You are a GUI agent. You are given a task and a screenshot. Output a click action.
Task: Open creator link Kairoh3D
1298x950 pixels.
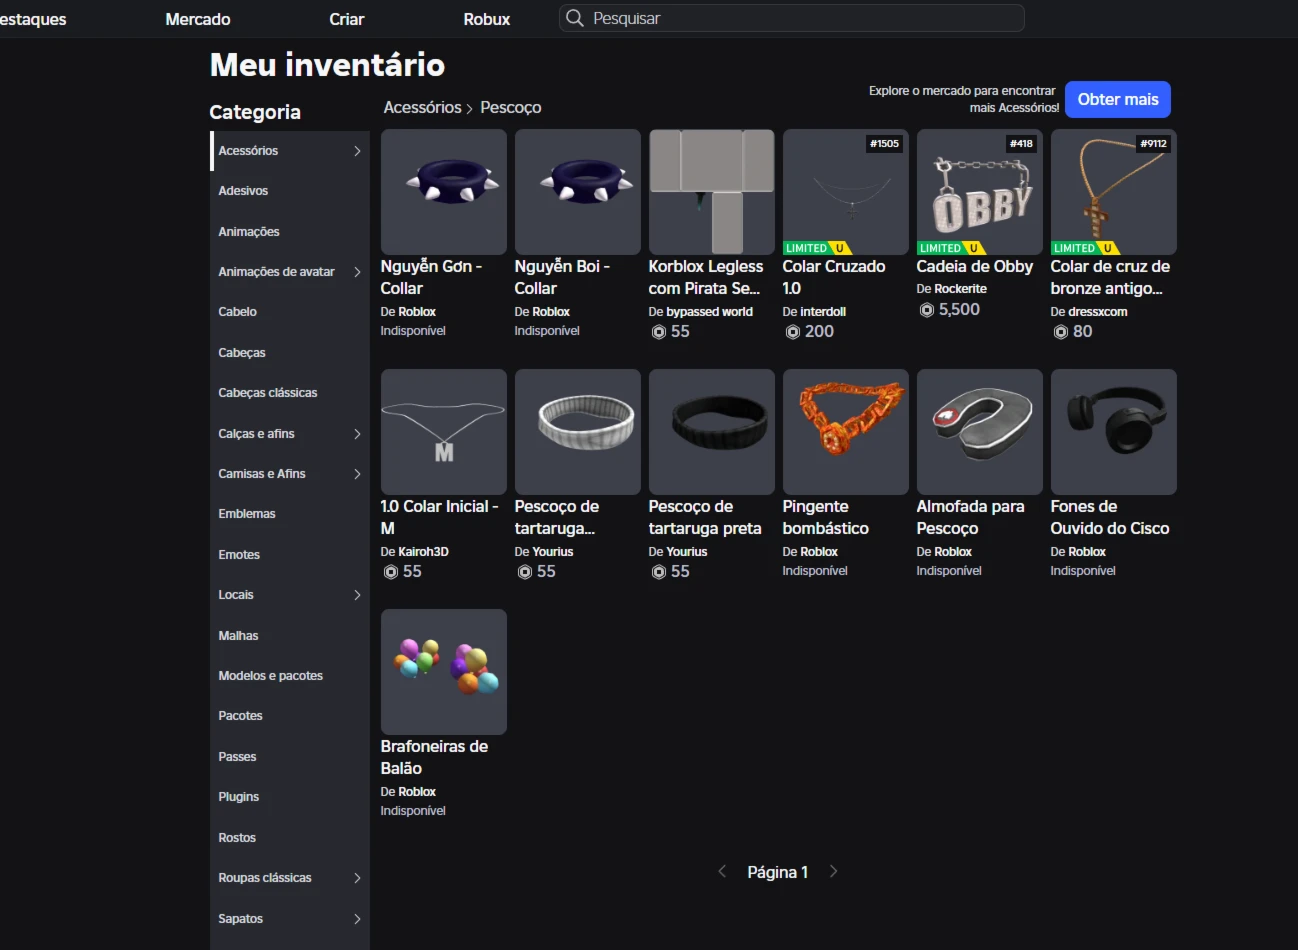click(x=423, y=552)
